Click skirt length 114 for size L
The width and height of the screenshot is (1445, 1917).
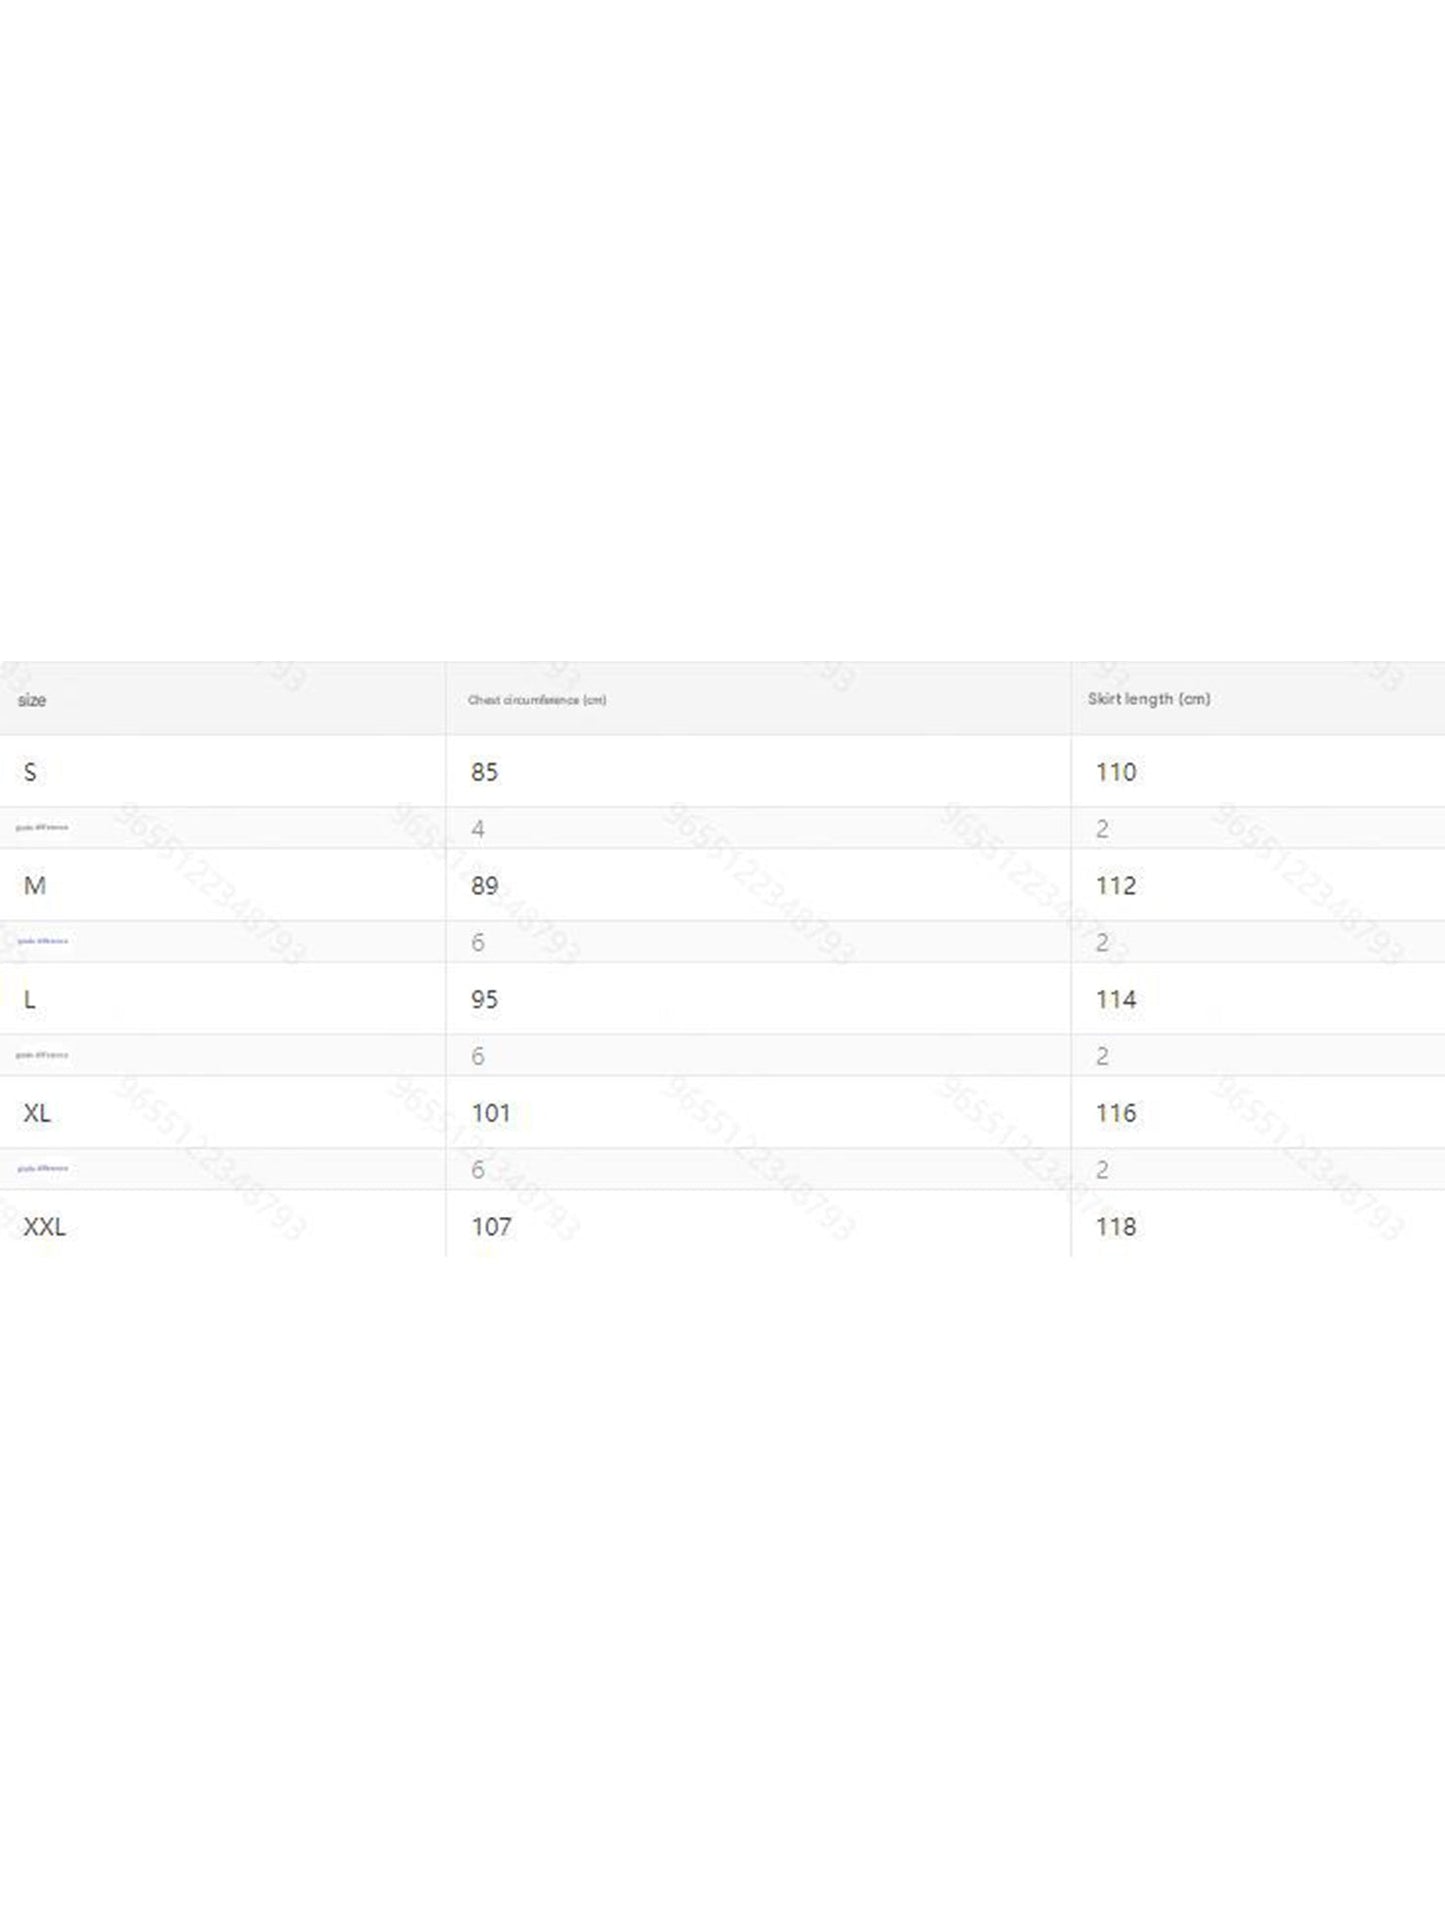(x=1116, y=999)
